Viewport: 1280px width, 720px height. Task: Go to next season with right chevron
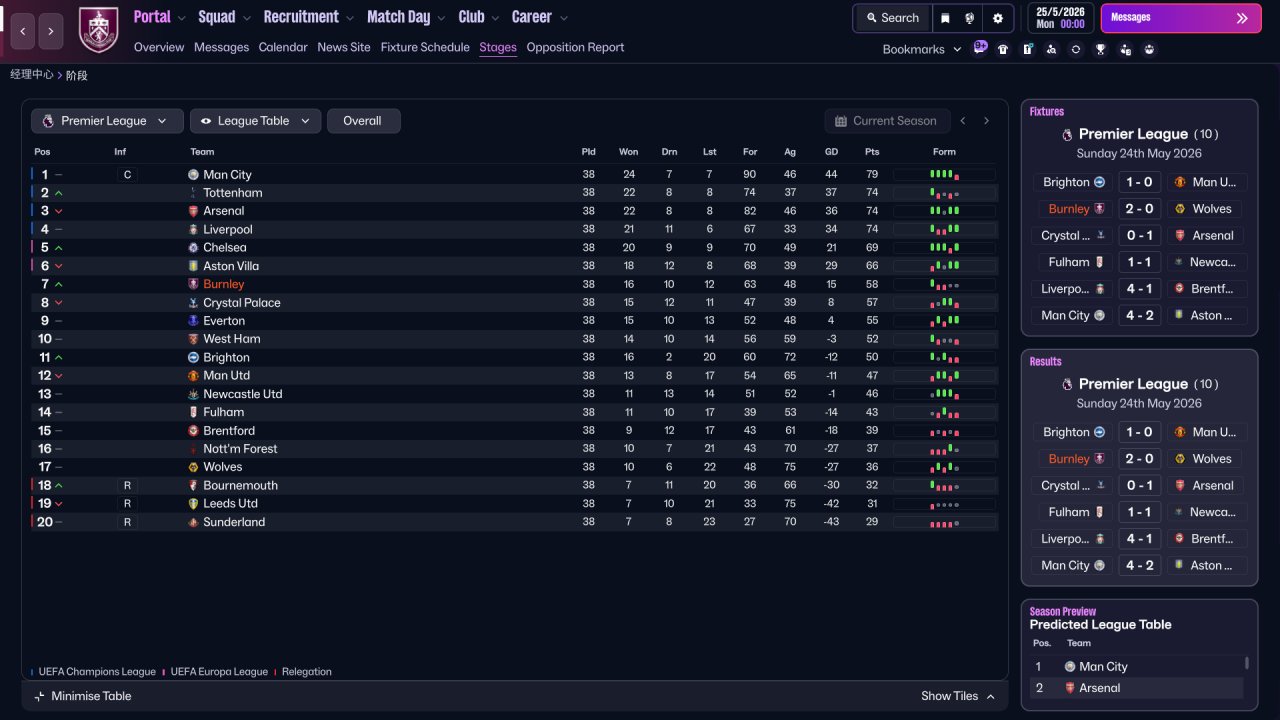tap(986, 121)
